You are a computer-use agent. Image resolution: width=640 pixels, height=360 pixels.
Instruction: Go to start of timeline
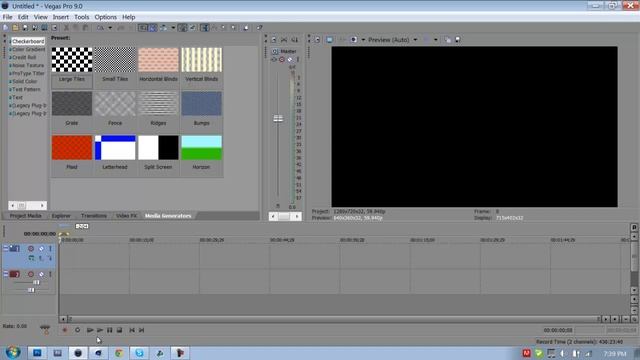pyautogui.click(x=132, y=330)
